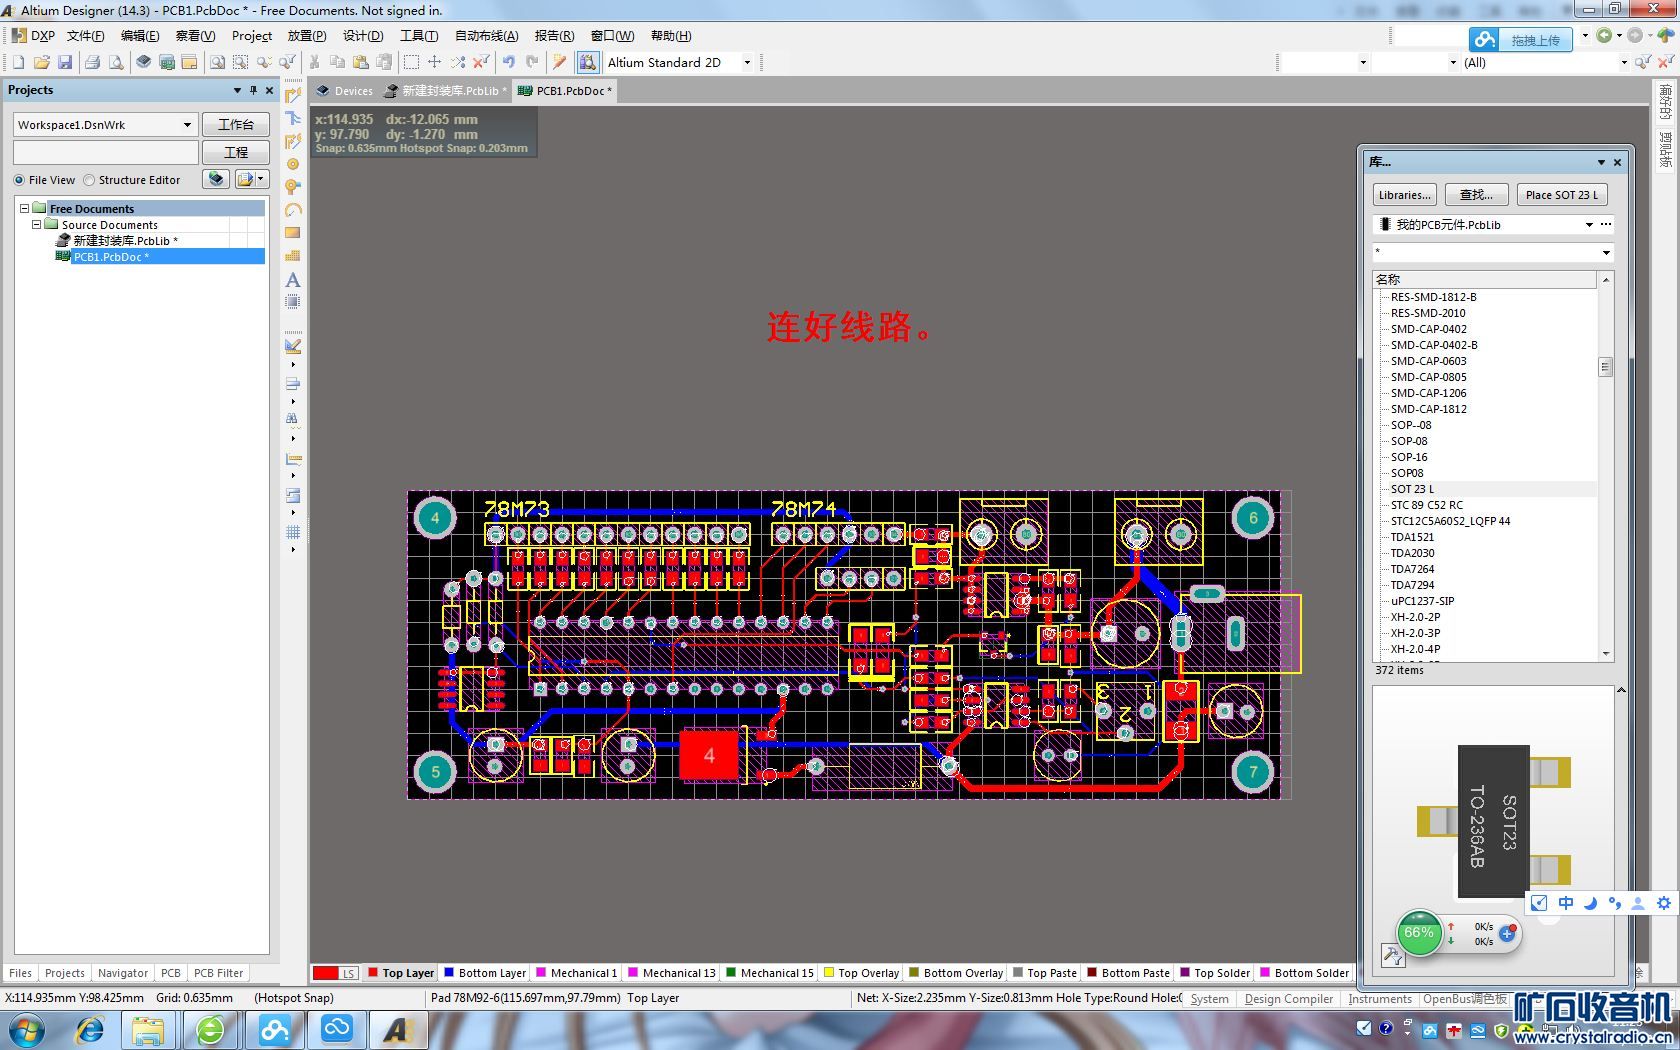Select the Top Layer color tab
Viewport: 1680px width, 1050px height.
point(401,973)
